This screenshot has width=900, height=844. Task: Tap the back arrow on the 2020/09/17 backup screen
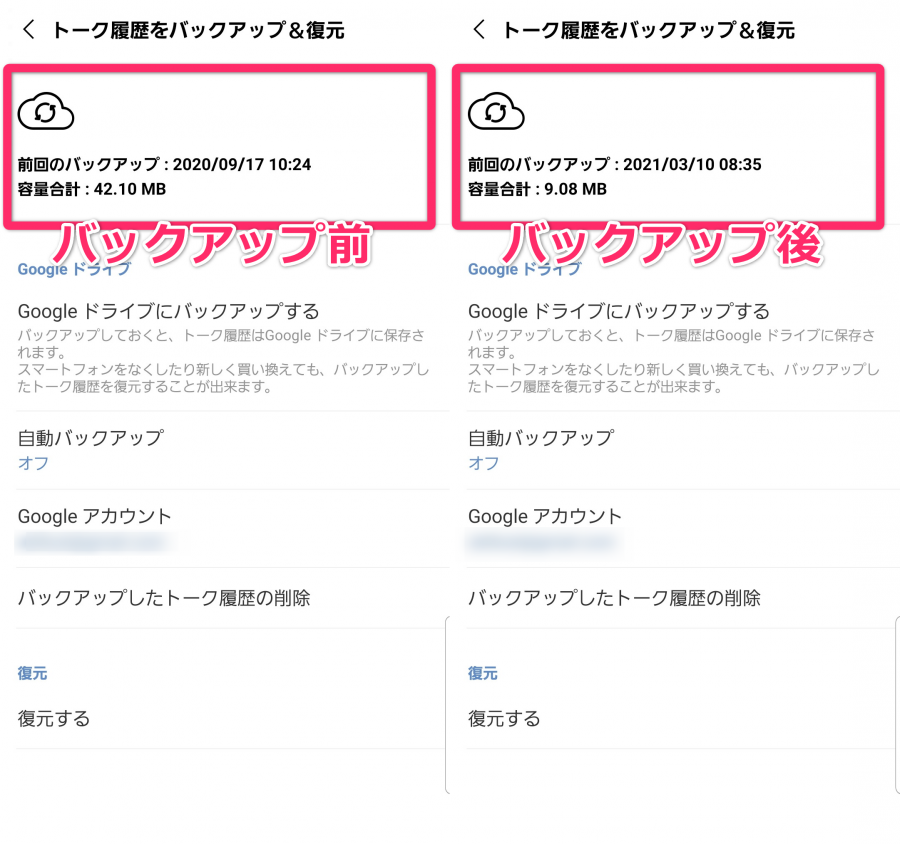(x=28, y=30)
